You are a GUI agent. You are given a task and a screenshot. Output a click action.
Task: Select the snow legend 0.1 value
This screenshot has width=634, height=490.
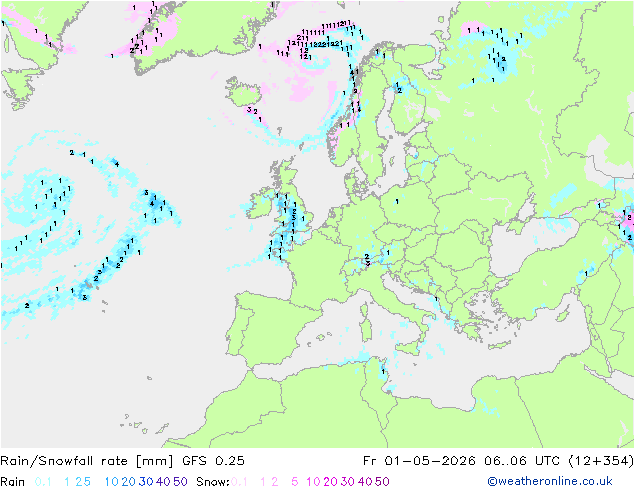click(x=239, y=482)
